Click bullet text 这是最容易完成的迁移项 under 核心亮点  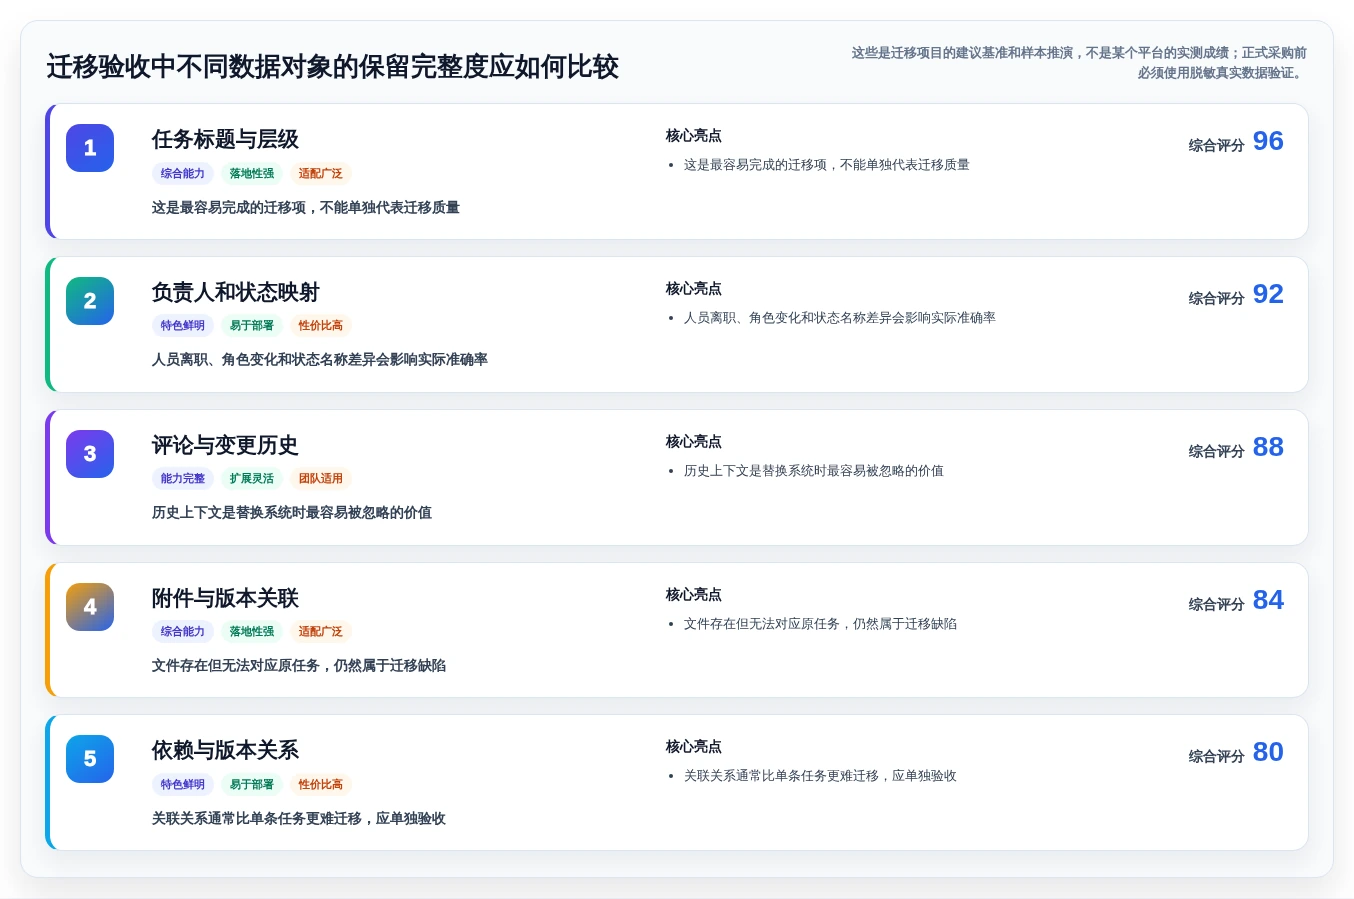pyautogui.click(x=827, y=165)
